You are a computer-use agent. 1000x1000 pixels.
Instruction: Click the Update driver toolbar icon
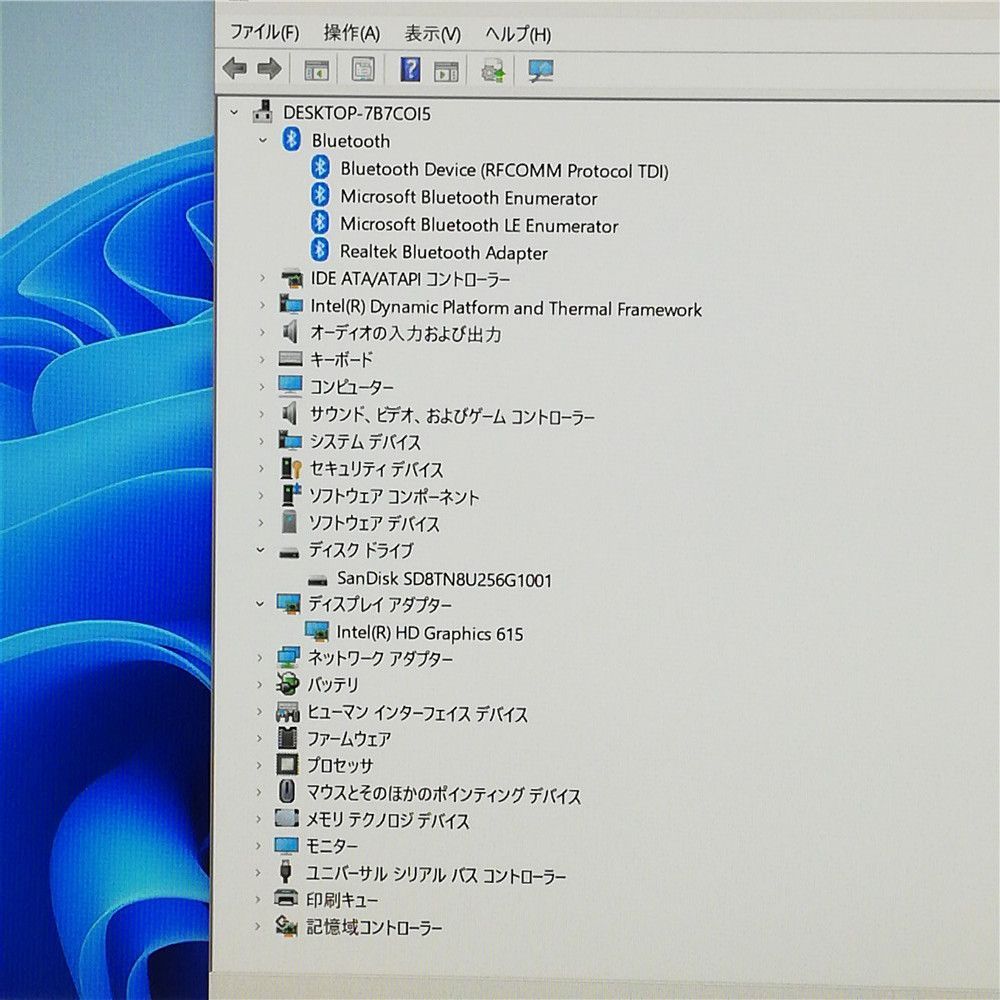(493, 71)
